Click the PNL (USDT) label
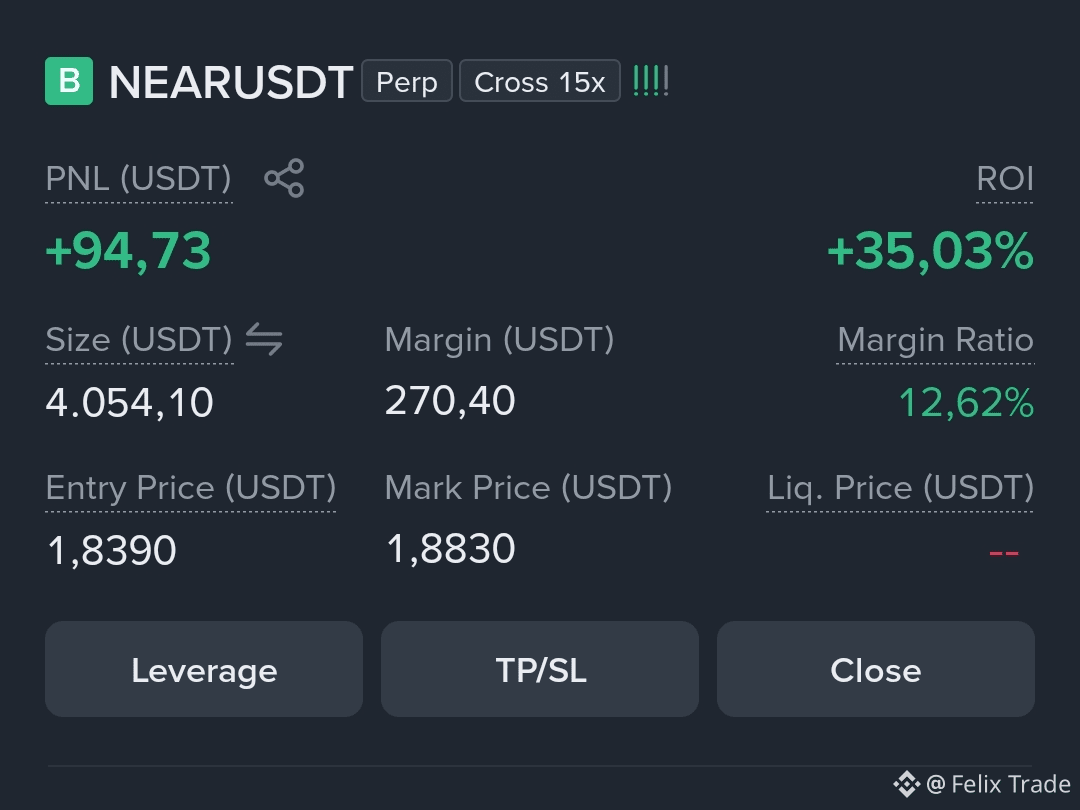This screenshot has width=1080, height=810. click(x=138, y=178)
